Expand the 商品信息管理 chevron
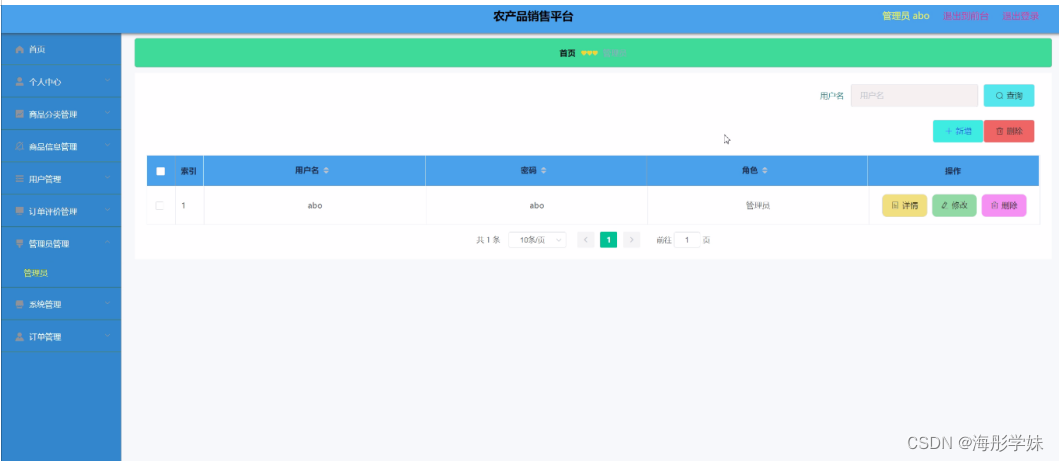The height and width of the screenshot is (461, 1059). [107, 146]
